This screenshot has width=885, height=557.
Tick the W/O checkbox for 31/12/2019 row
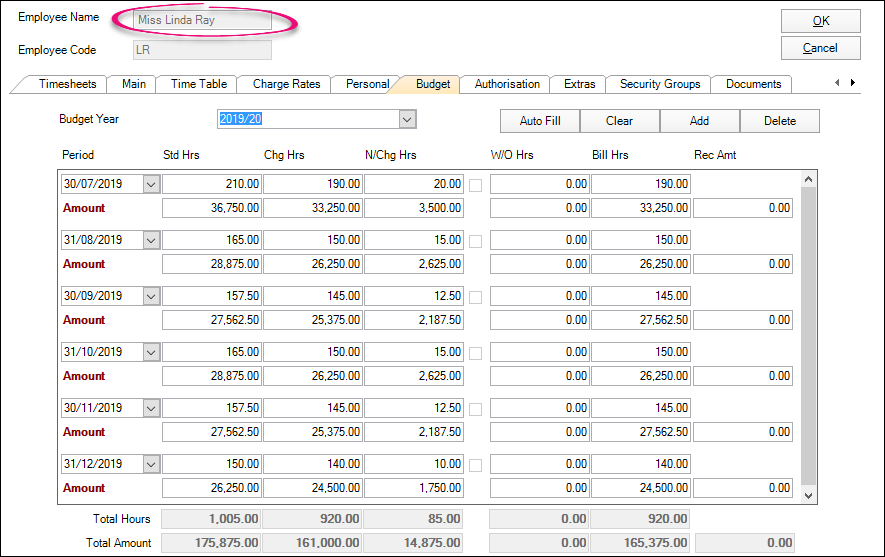pyautogui.click(x=476, y=465)
